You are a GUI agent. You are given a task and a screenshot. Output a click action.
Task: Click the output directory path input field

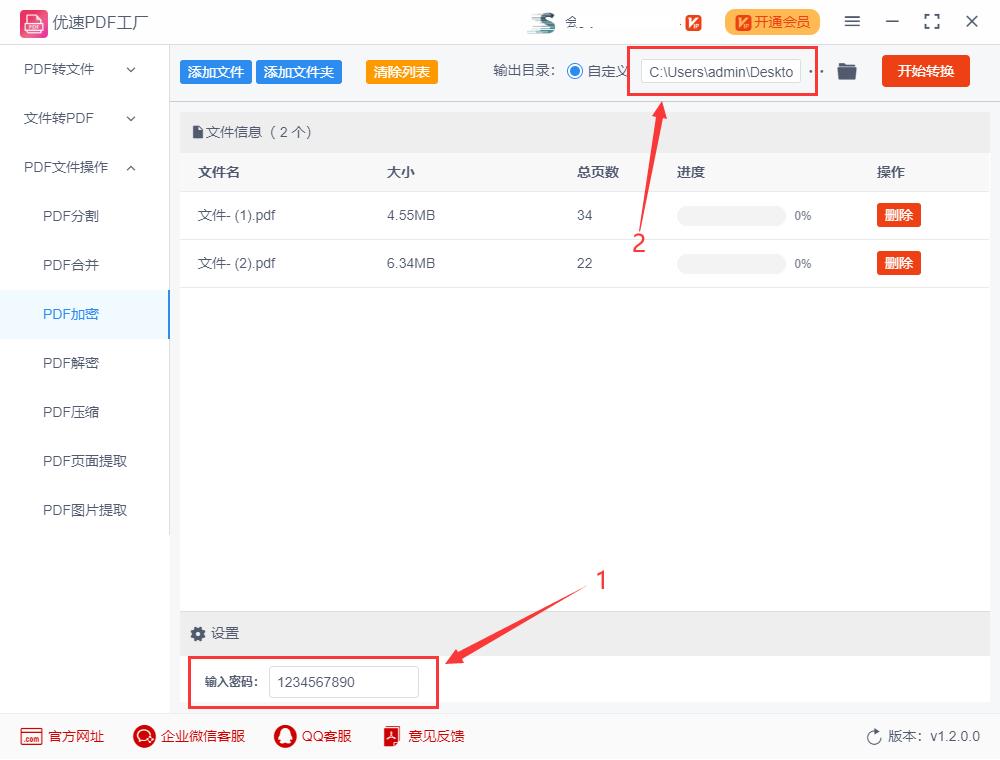click(722, 71)
